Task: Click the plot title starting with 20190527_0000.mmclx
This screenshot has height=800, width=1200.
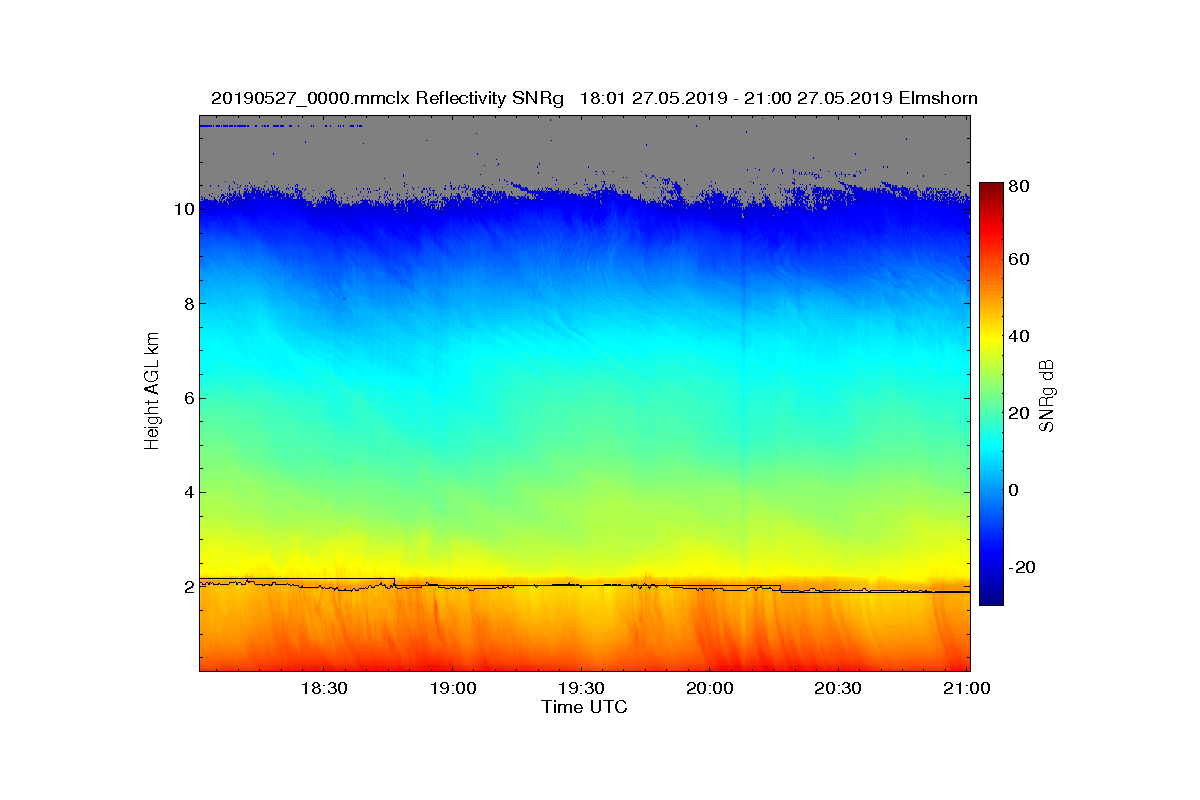Action: (x=594, y=98)
